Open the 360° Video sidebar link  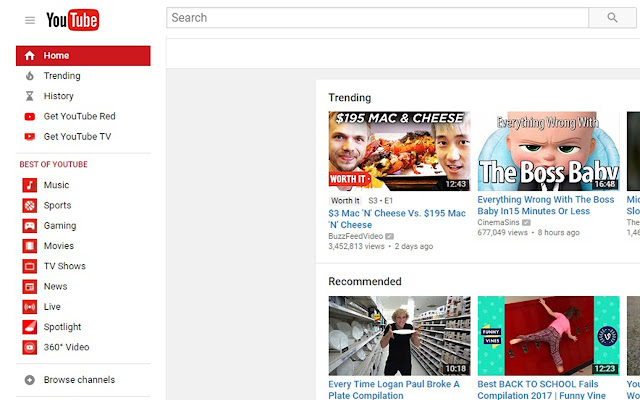point(67,347)
